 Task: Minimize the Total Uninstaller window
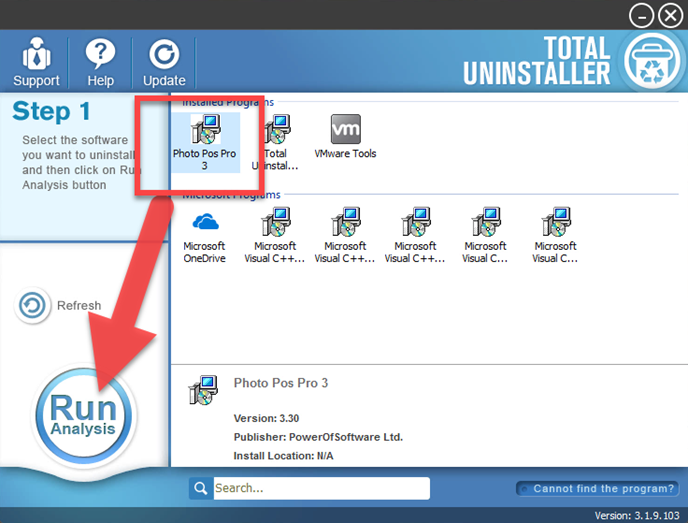click(x=641, y=16)
